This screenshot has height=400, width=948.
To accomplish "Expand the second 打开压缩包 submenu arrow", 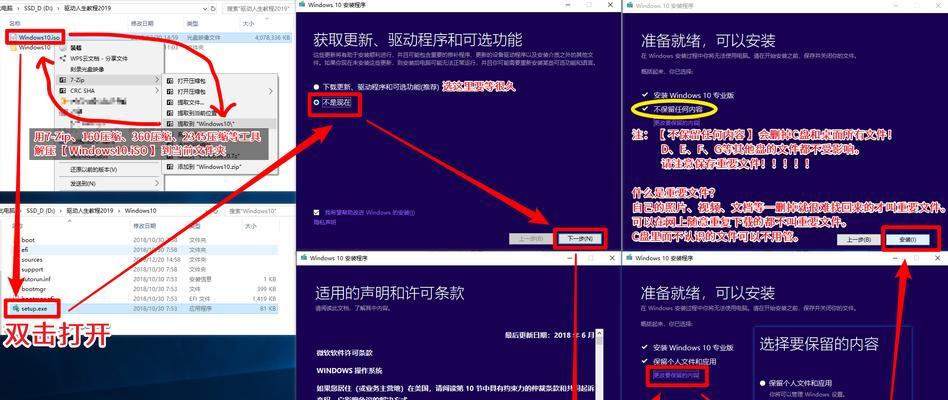I will tap(270, 91).
